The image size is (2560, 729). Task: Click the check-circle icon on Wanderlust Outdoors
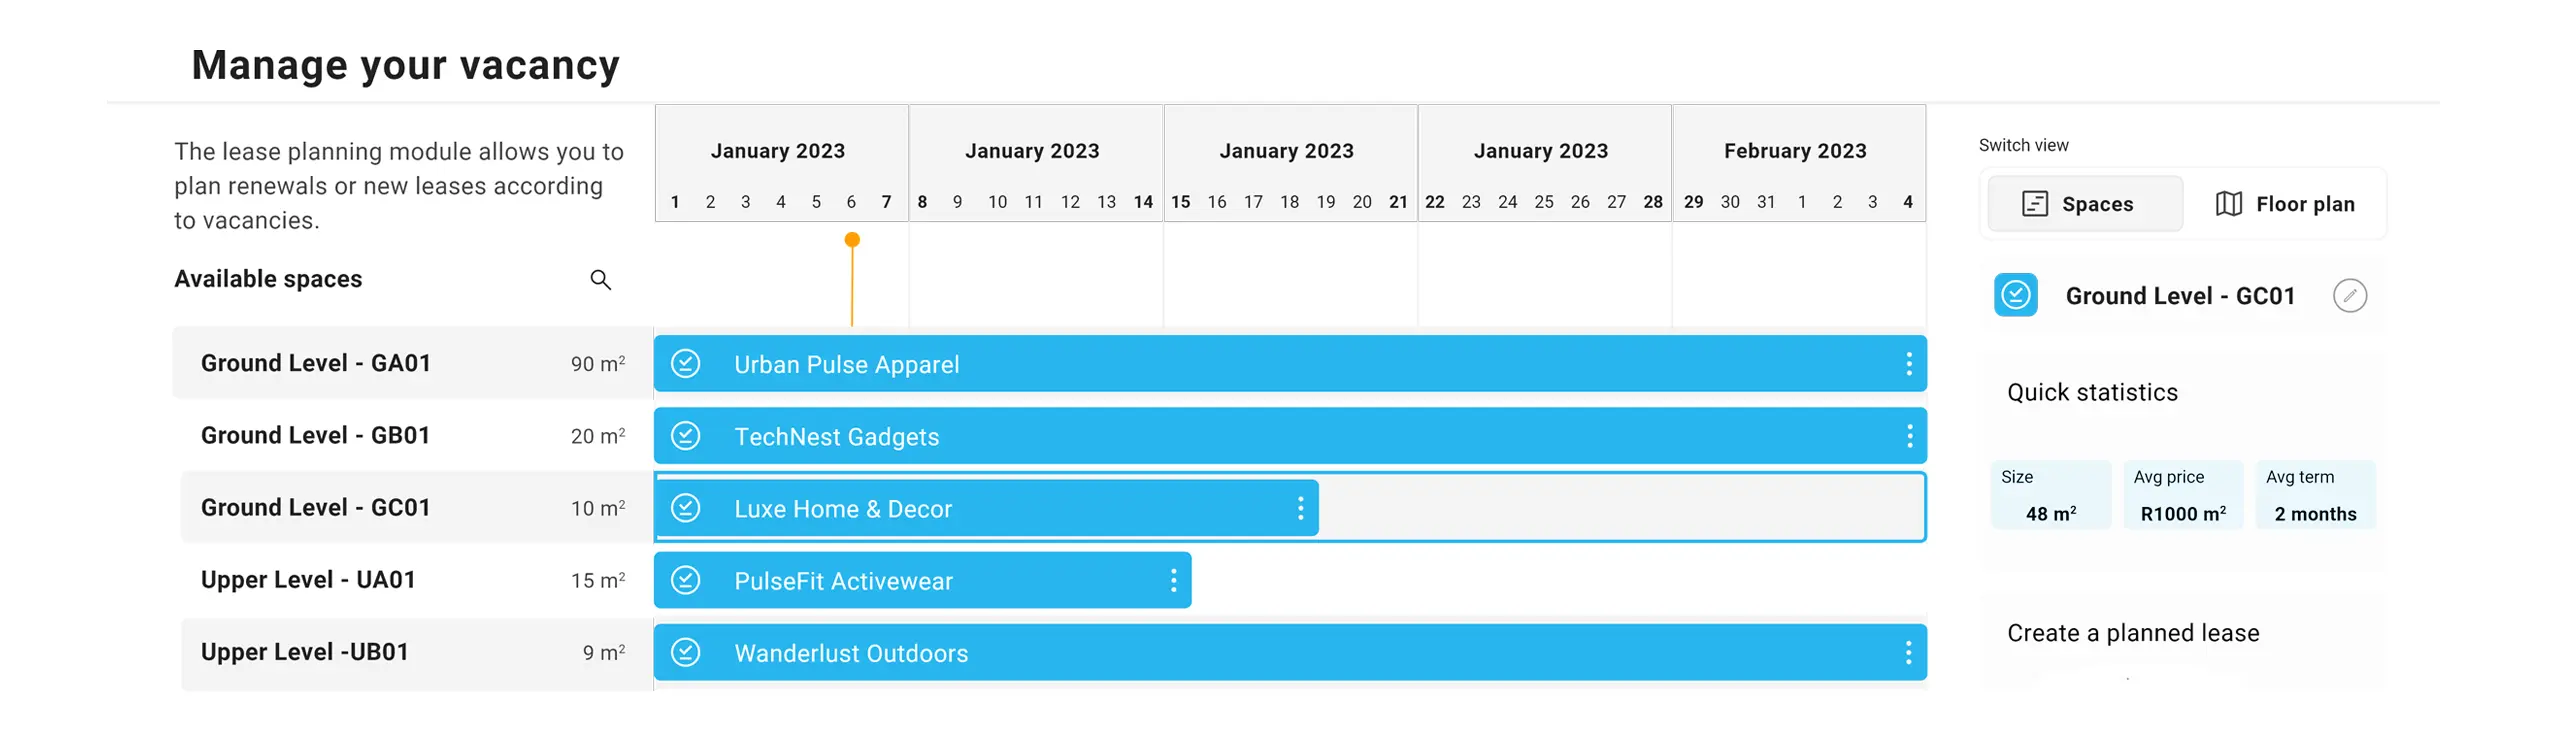[685, 653]
